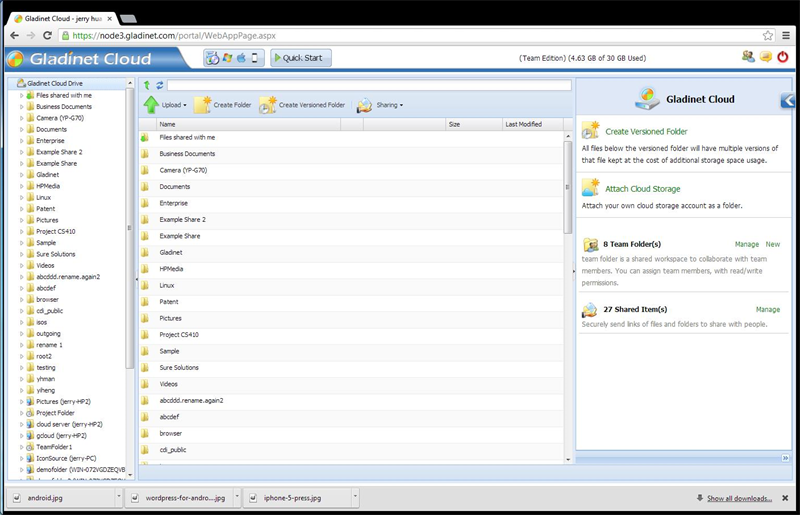Screen dimensions: 800x515
Task: Open the Camera (YP-G70) folder row in file list
Action: (x=351, y=170)
